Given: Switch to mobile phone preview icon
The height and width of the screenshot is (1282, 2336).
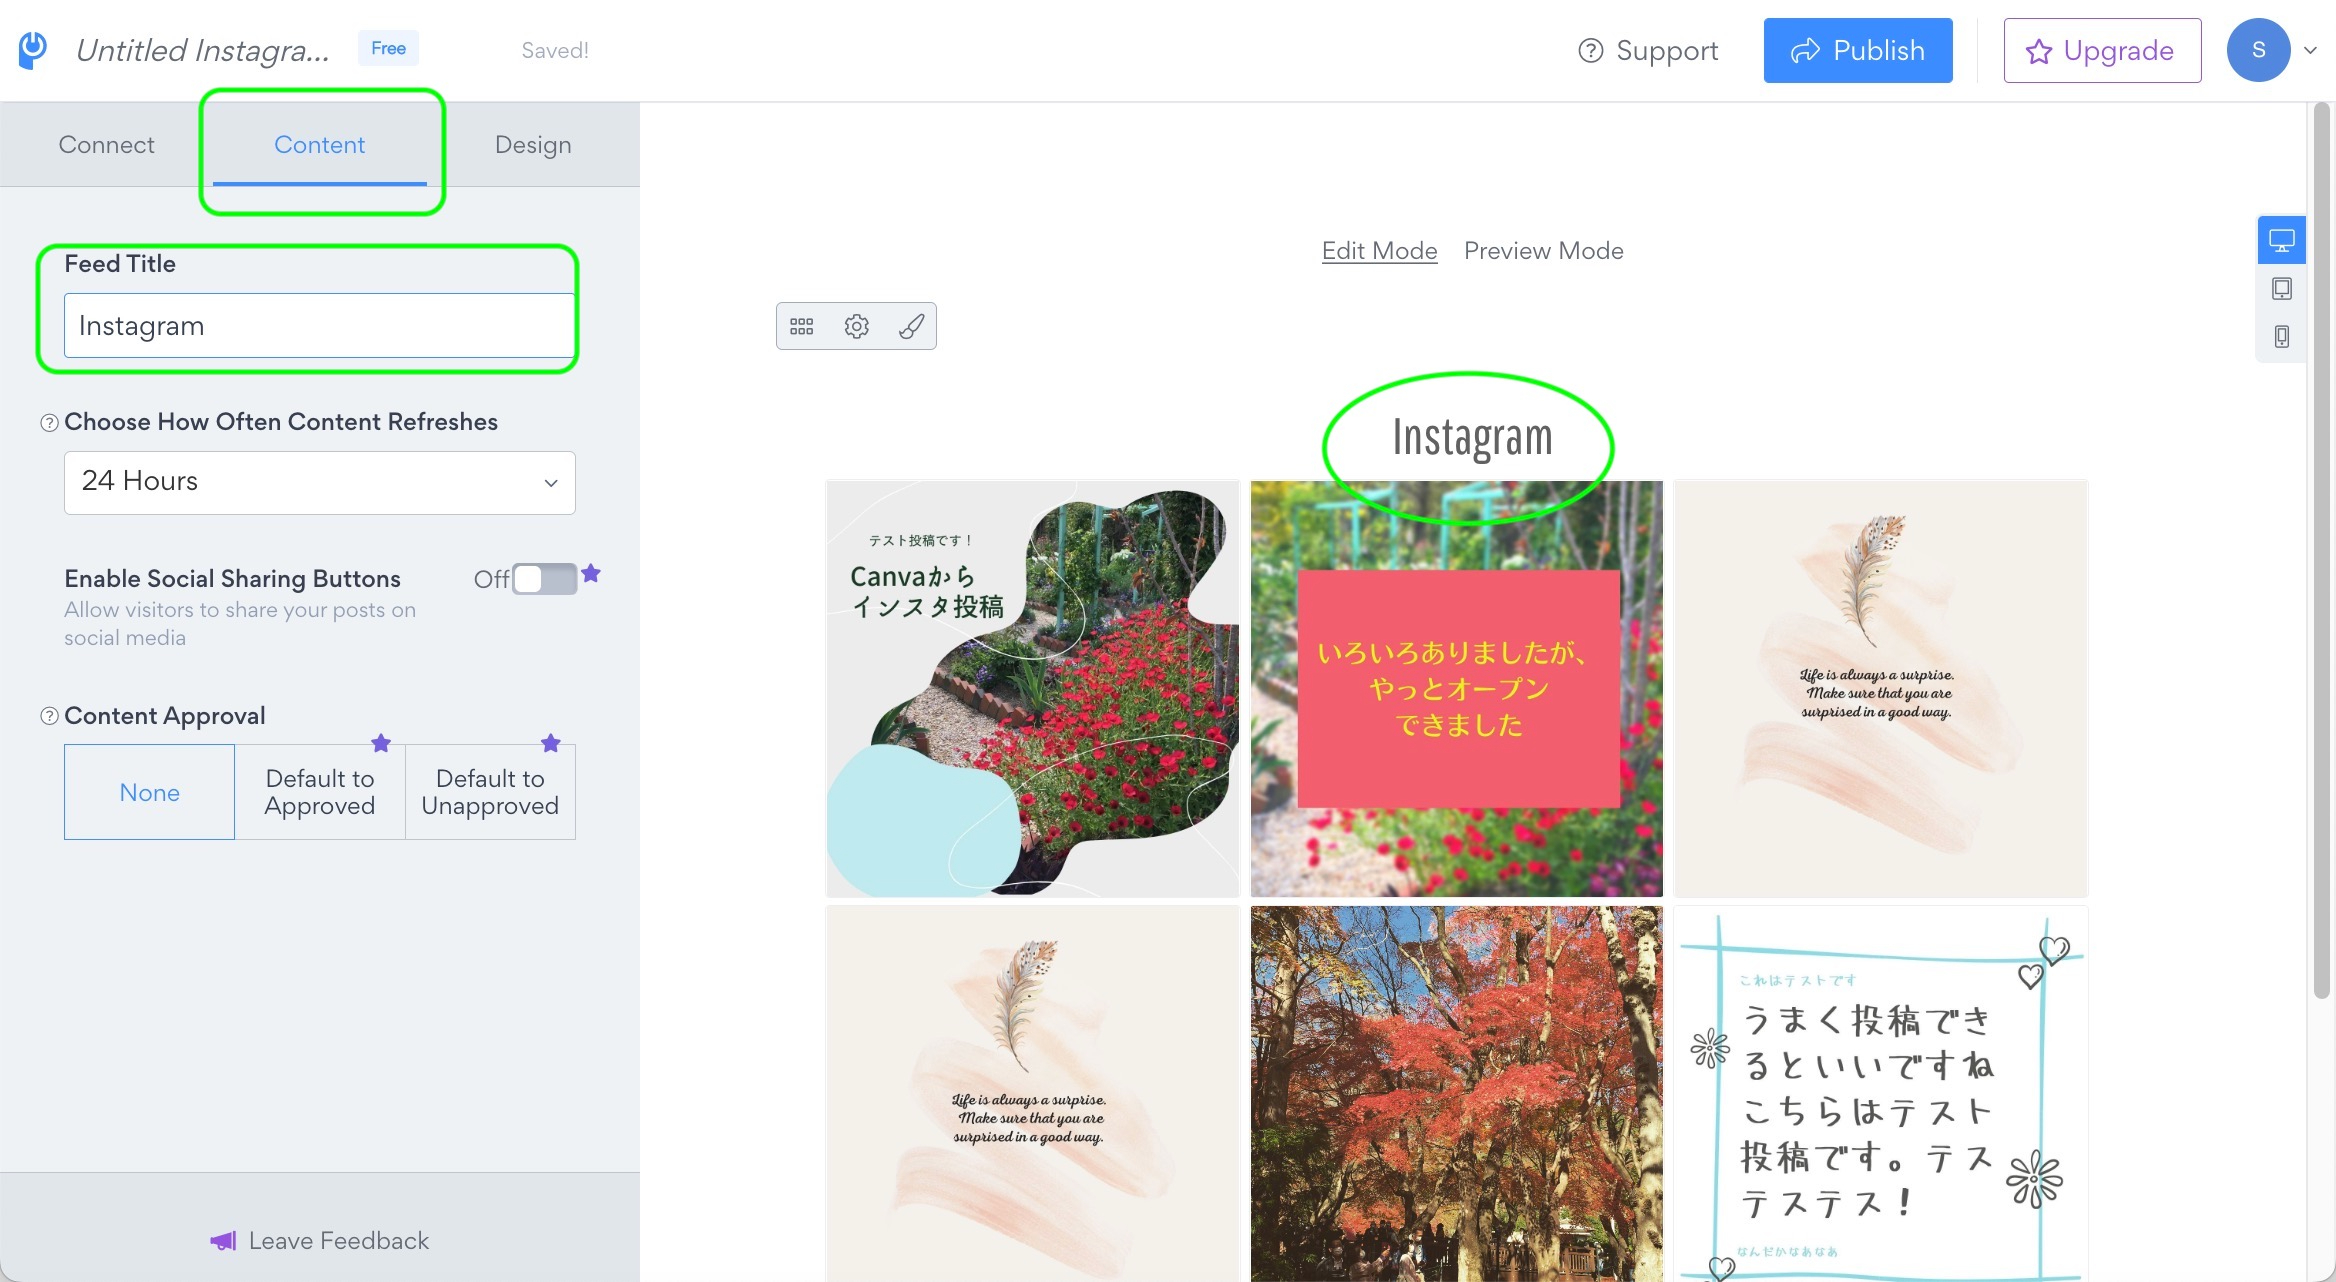Looking at the screenshot, I should point(2281,337).
